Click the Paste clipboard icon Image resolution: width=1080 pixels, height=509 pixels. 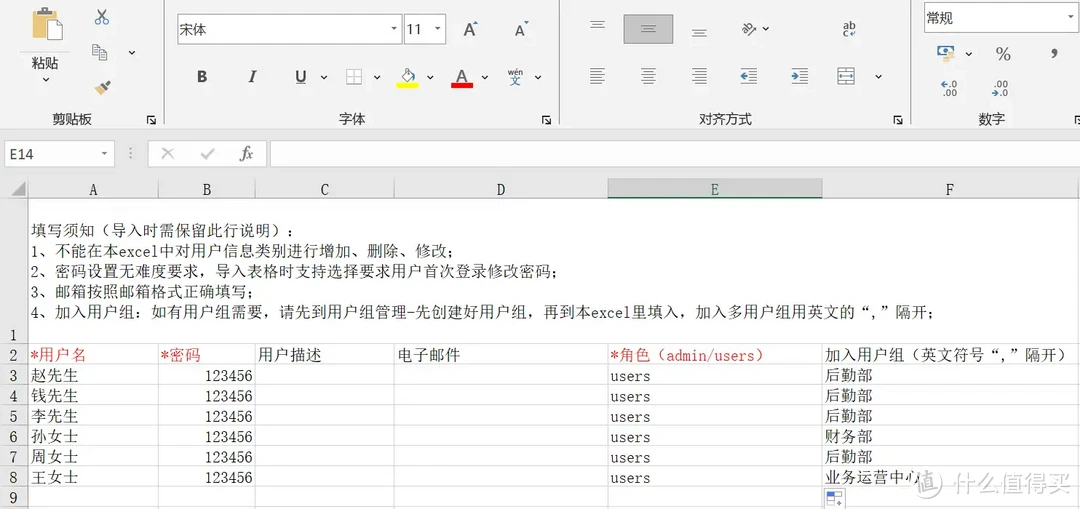point(47,25)
